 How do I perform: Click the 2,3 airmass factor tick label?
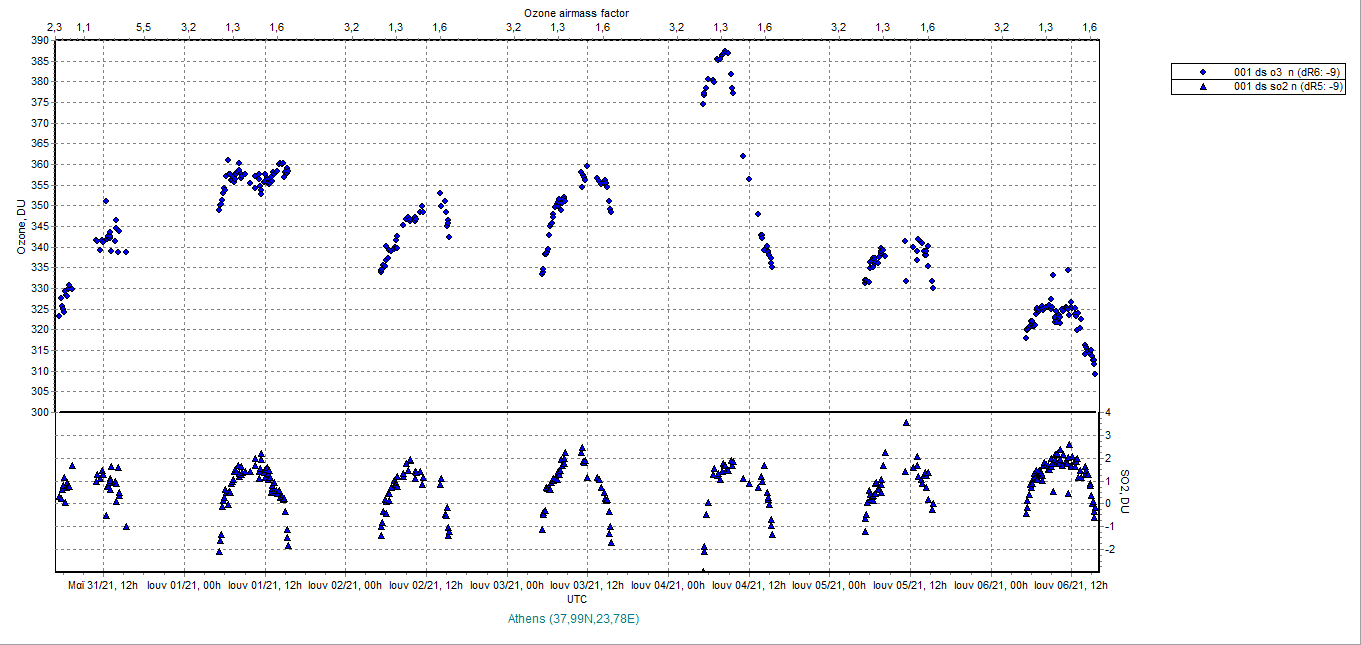56,26
